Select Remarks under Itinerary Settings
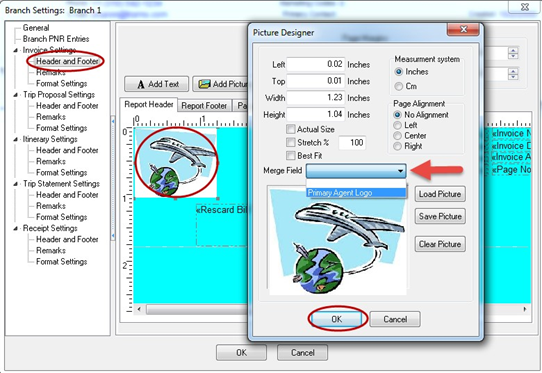Viewport: 542px width, 373px height. point(51,161)
